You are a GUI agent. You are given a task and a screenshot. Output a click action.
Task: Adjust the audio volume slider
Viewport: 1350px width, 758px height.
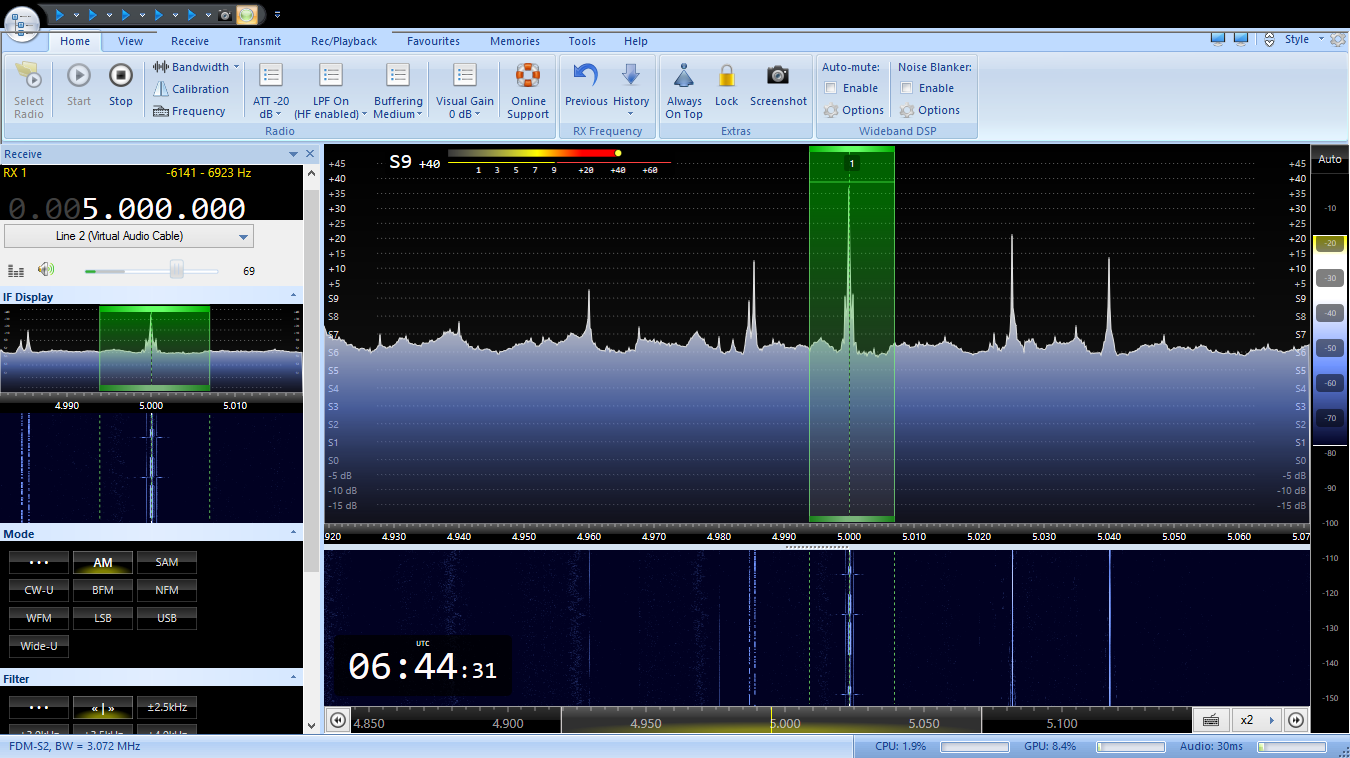[x=177, y=270]
